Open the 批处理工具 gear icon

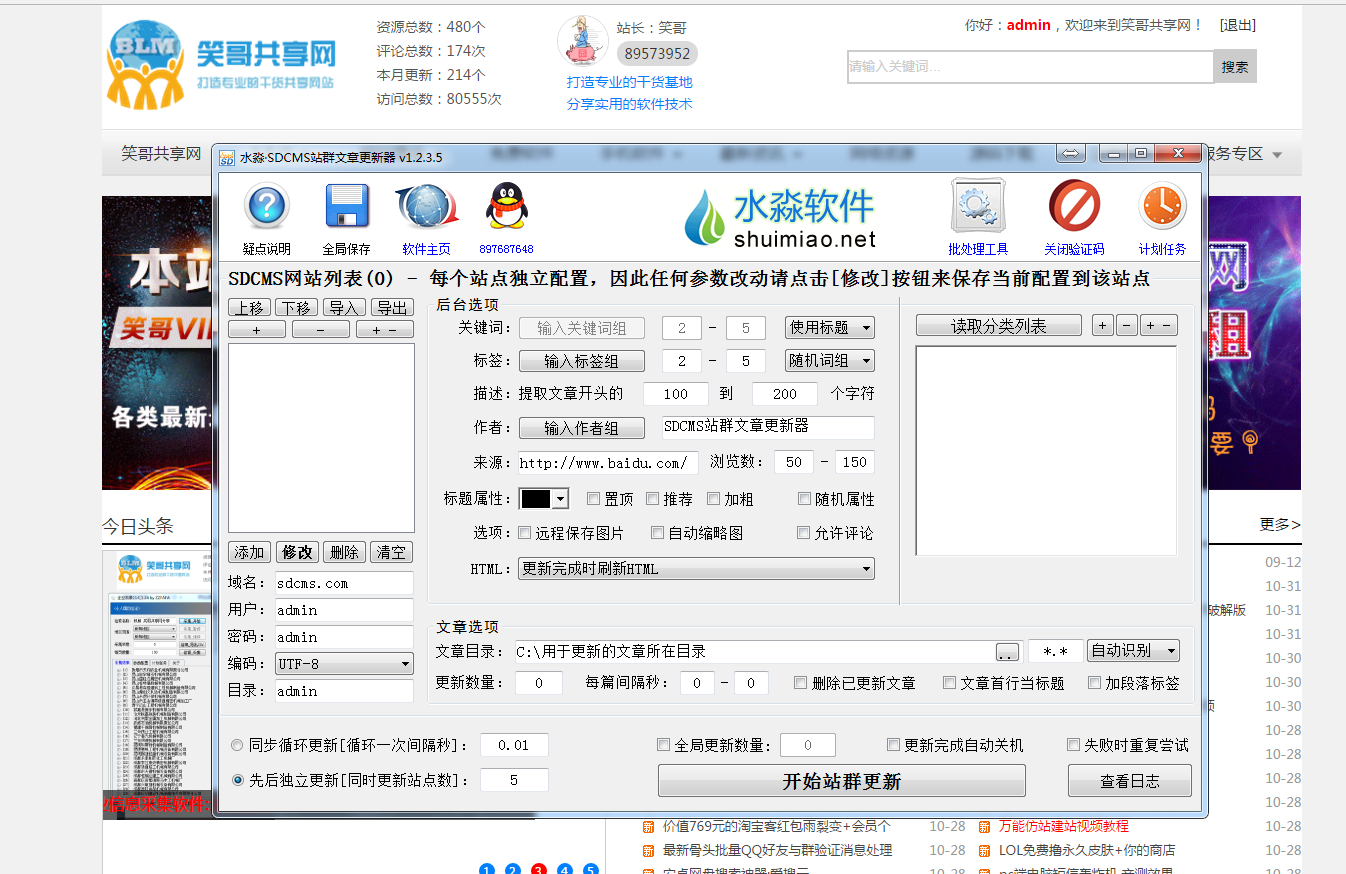978,207
